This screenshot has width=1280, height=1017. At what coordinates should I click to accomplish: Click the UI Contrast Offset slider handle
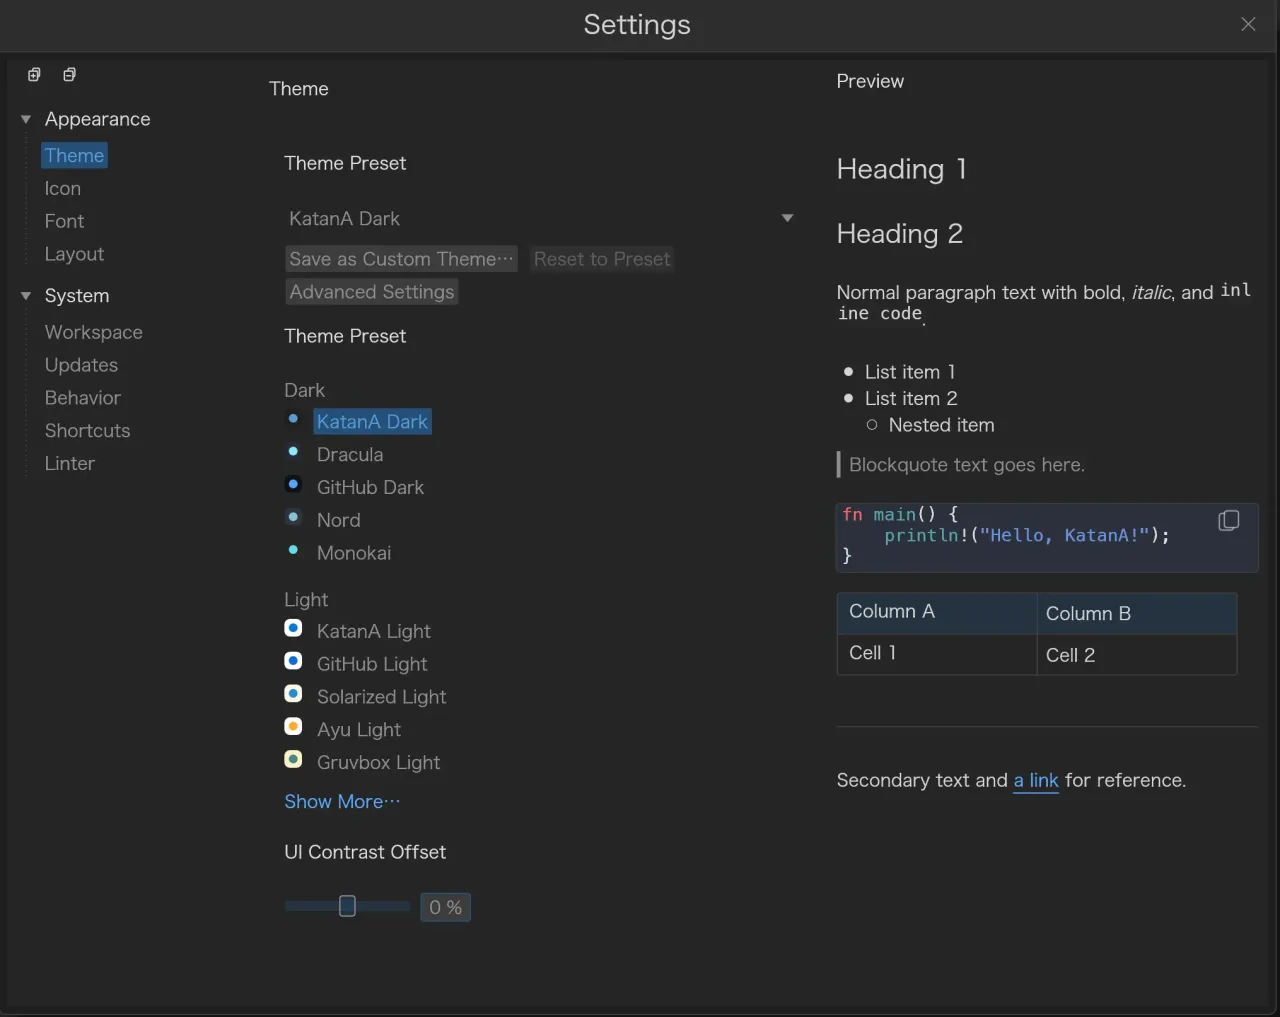347,906
